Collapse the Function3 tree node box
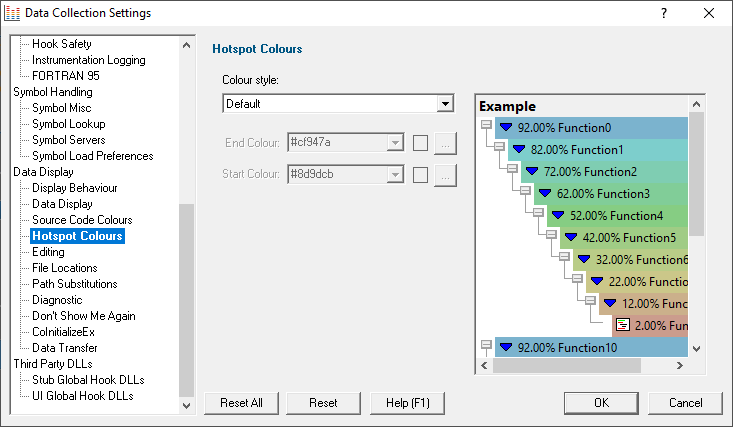The image size is (733, 427). pos(525,190)
